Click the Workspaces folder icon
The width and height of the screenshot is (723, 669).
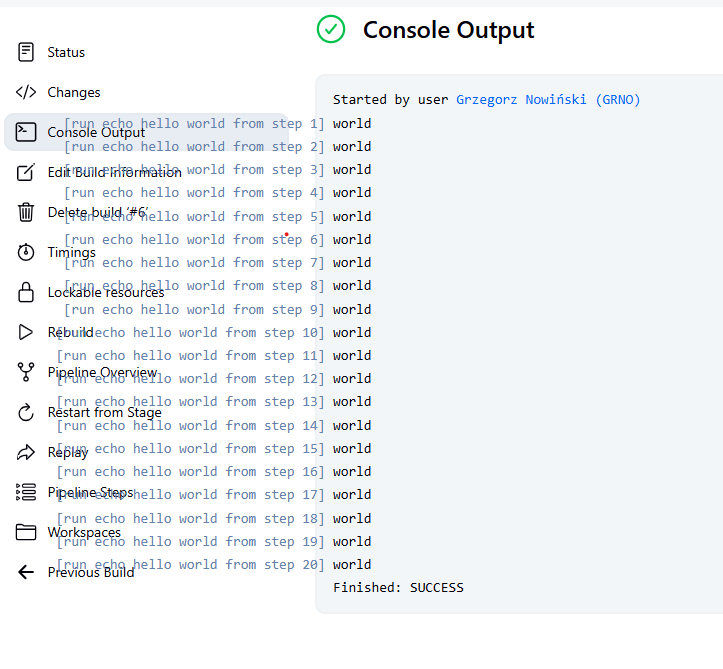tap(26, 532)
